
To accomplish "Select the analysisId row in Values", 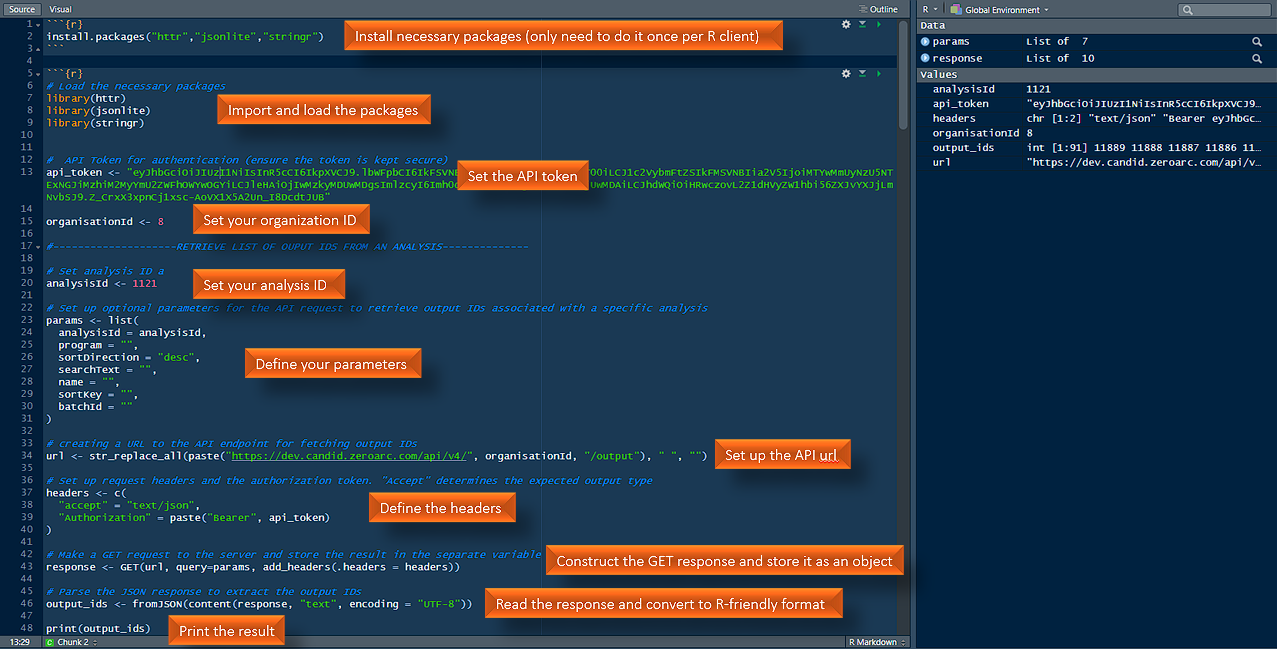I will click(1097, 90).
